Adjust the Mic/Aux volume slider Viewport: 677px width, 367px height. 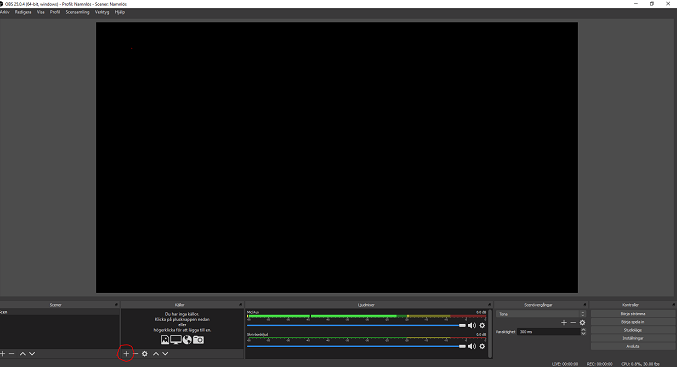(x=356, y=326)
